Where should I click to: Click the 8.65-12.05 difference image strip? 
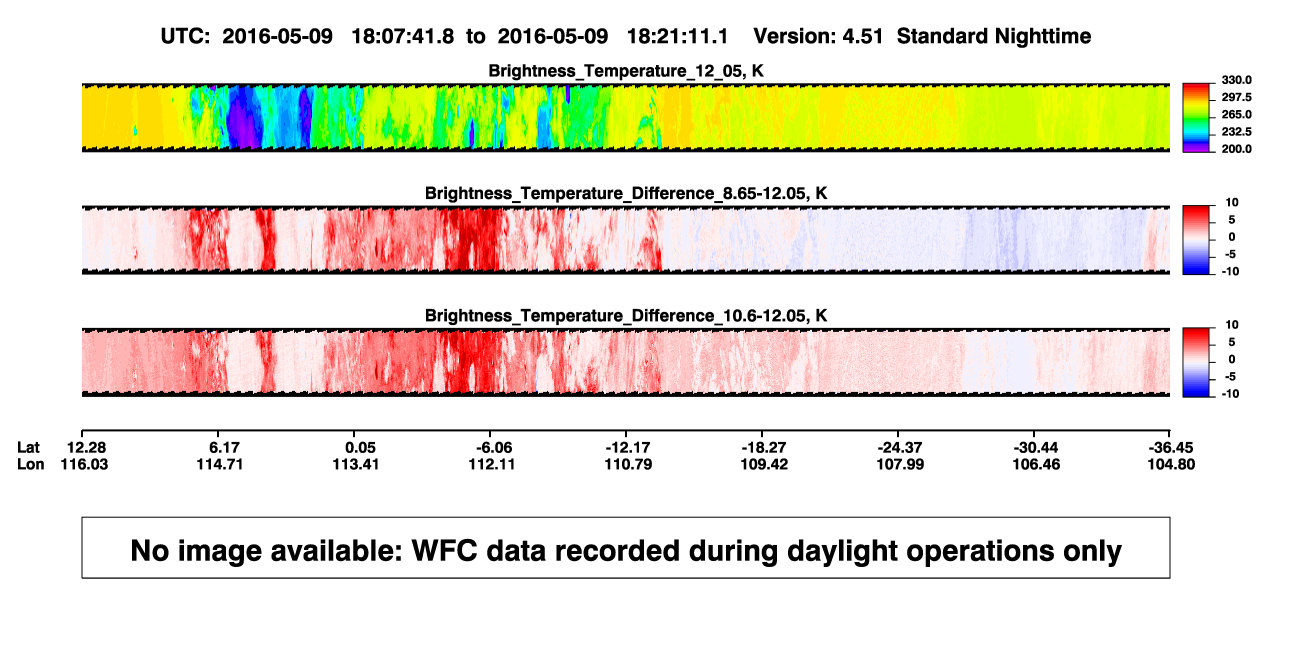626,240
